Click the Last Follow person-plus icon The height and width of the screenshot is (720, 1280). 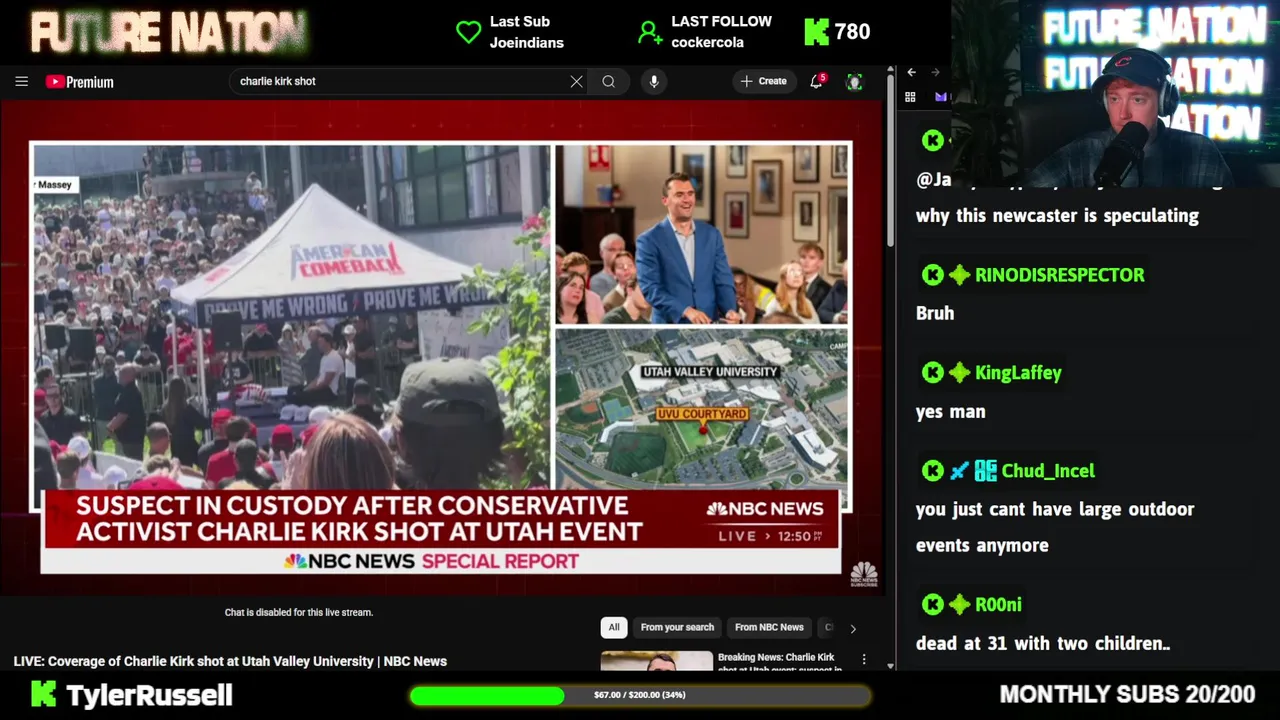650,33
